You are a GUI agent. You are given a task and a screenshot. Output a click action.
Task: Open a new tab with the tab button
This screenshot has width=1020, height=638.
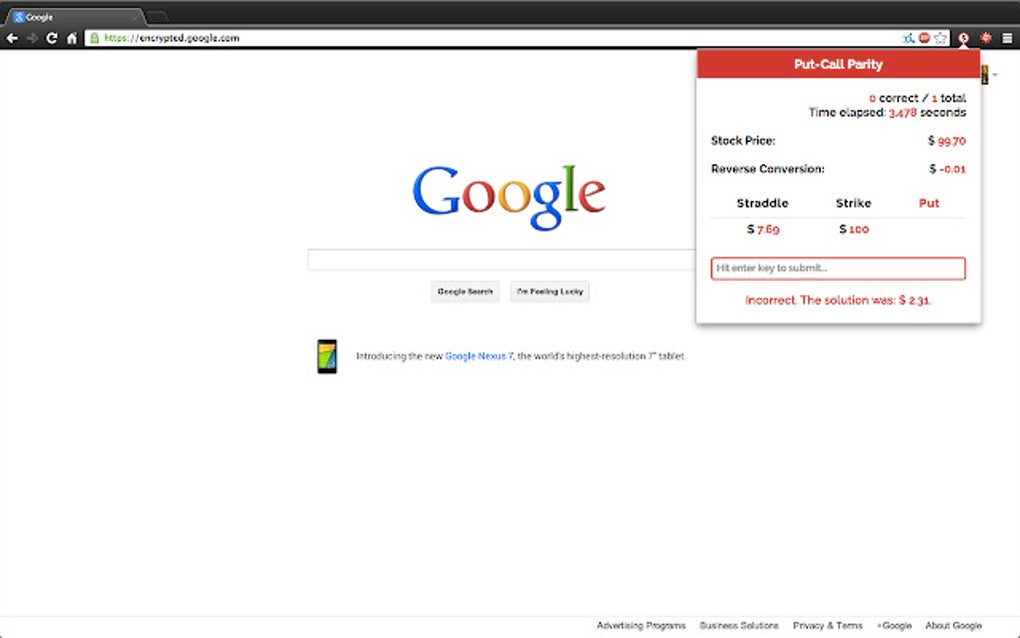[x=157, y=16]
